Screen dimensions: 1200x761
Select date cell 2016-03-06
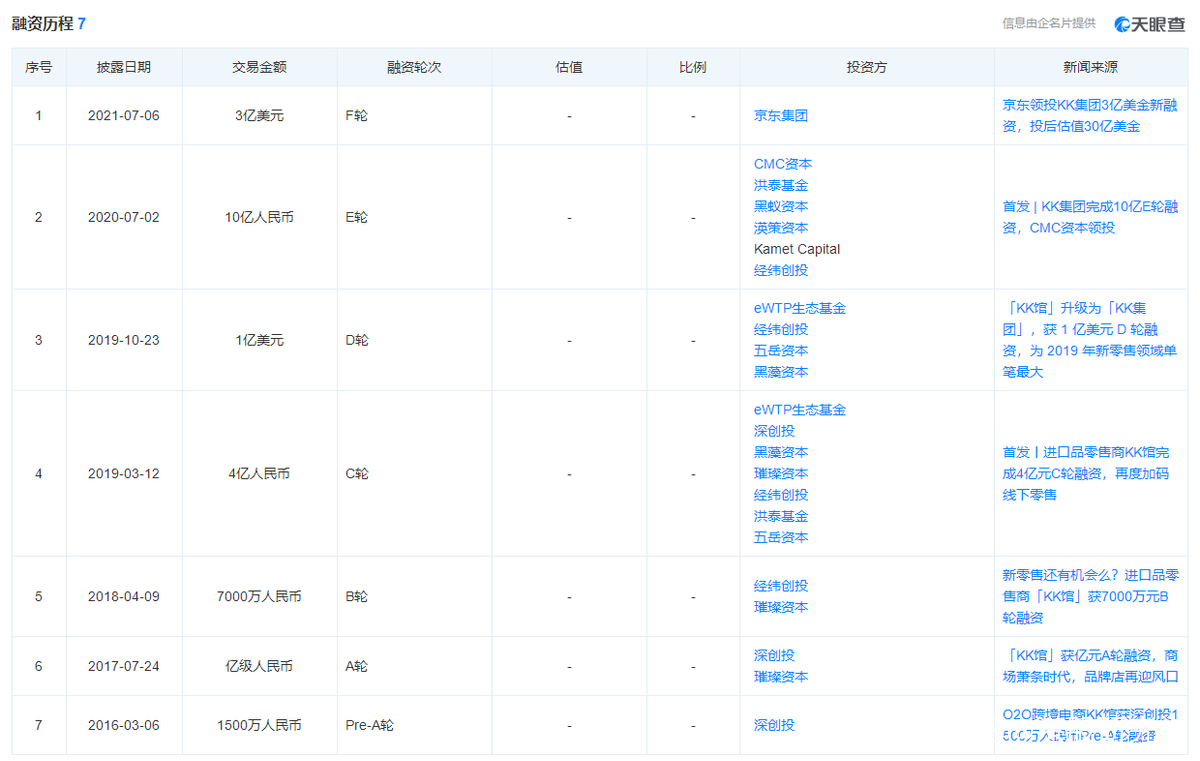click(x=124, y=726)
